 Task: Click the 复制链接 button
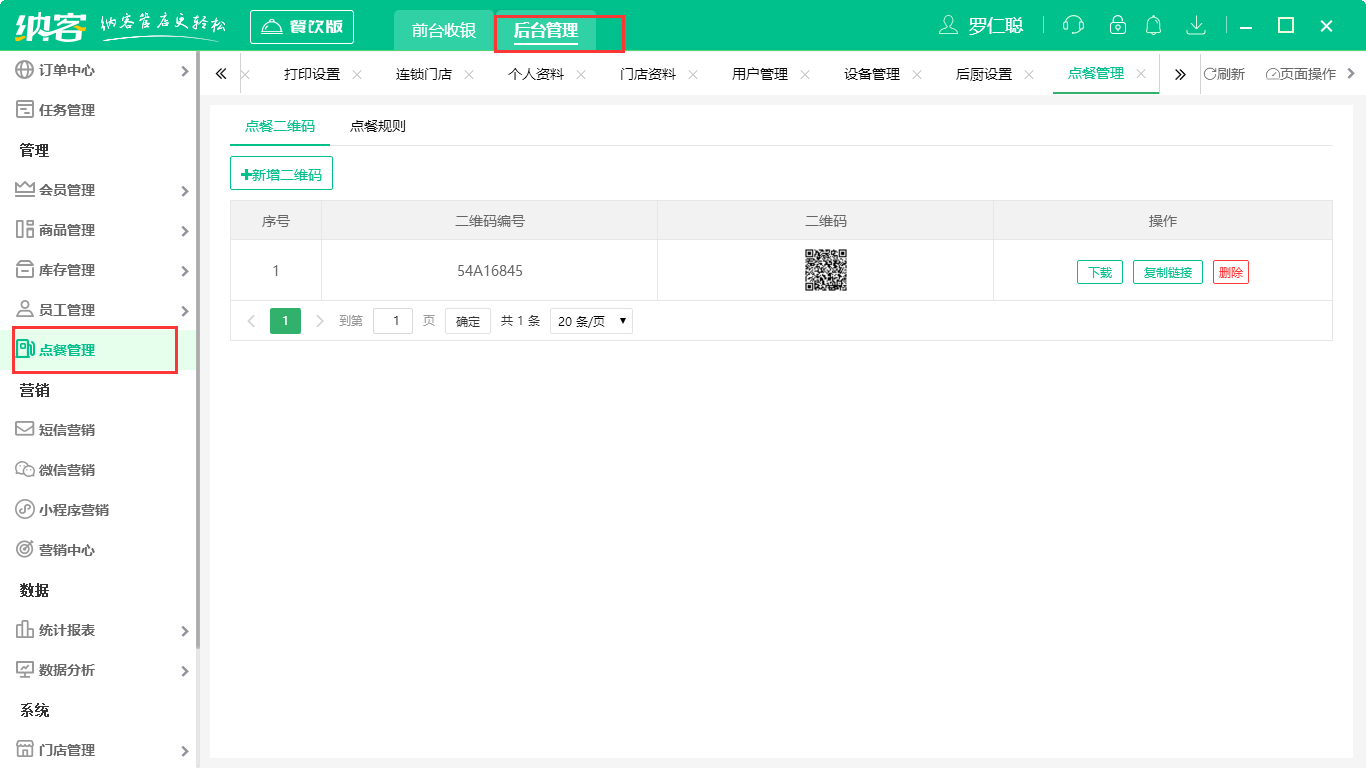click(x=1167, y=272)
